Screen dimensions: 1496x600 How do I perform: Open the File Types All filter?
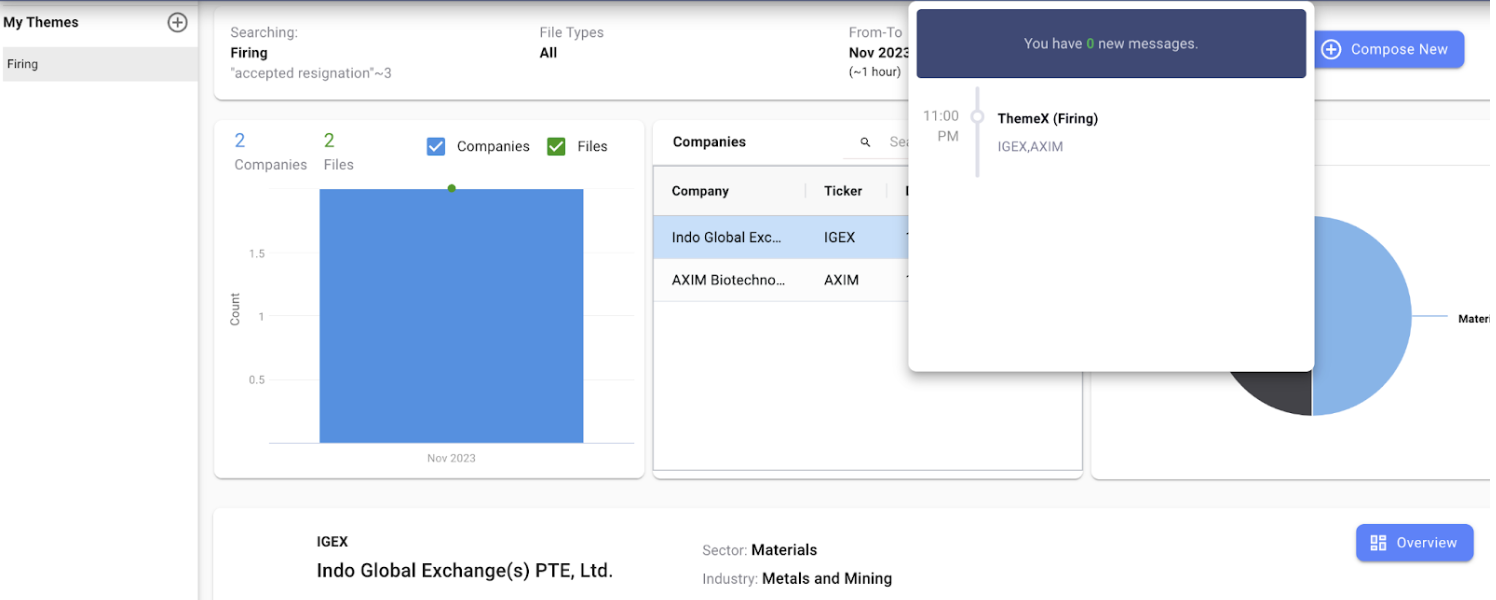pyautogui.click(x=548, y=52)
